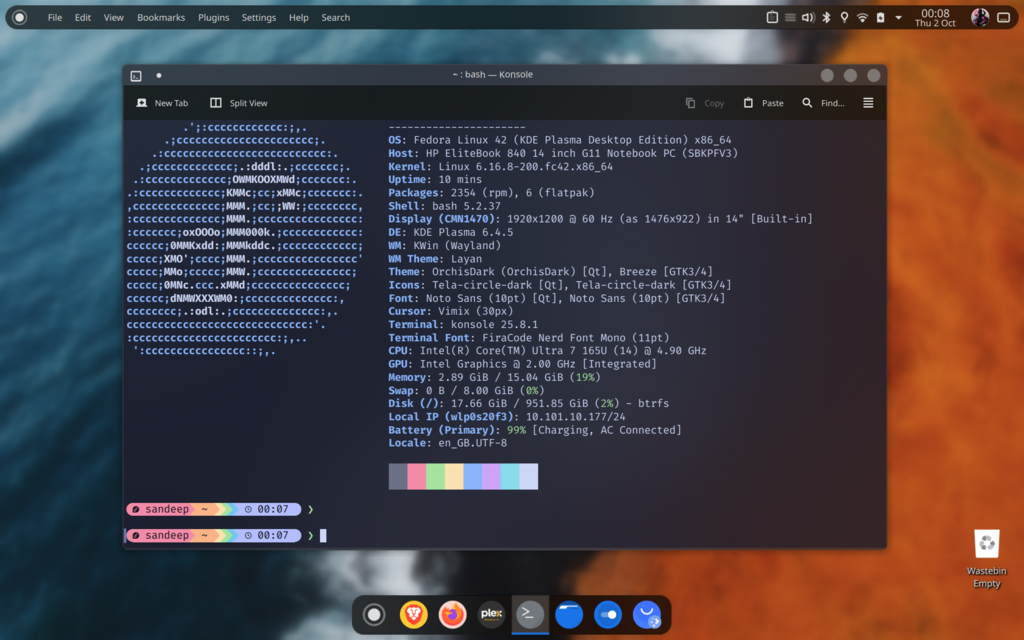The height and width of the screenshot is (640, 1024).
Task: Open the file manager from dock
Action: (x=569, y=615)
